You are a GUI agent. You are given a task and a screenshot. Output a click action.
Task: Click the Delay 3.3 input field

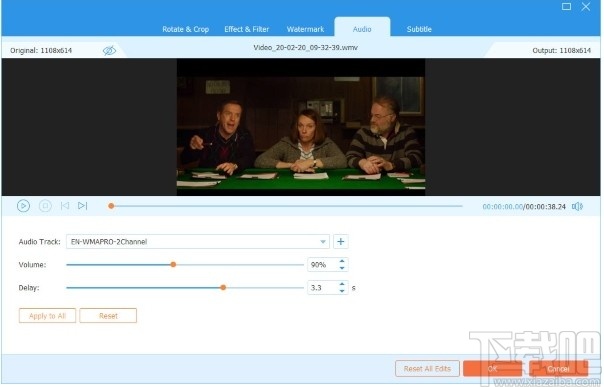pos(323,288)
